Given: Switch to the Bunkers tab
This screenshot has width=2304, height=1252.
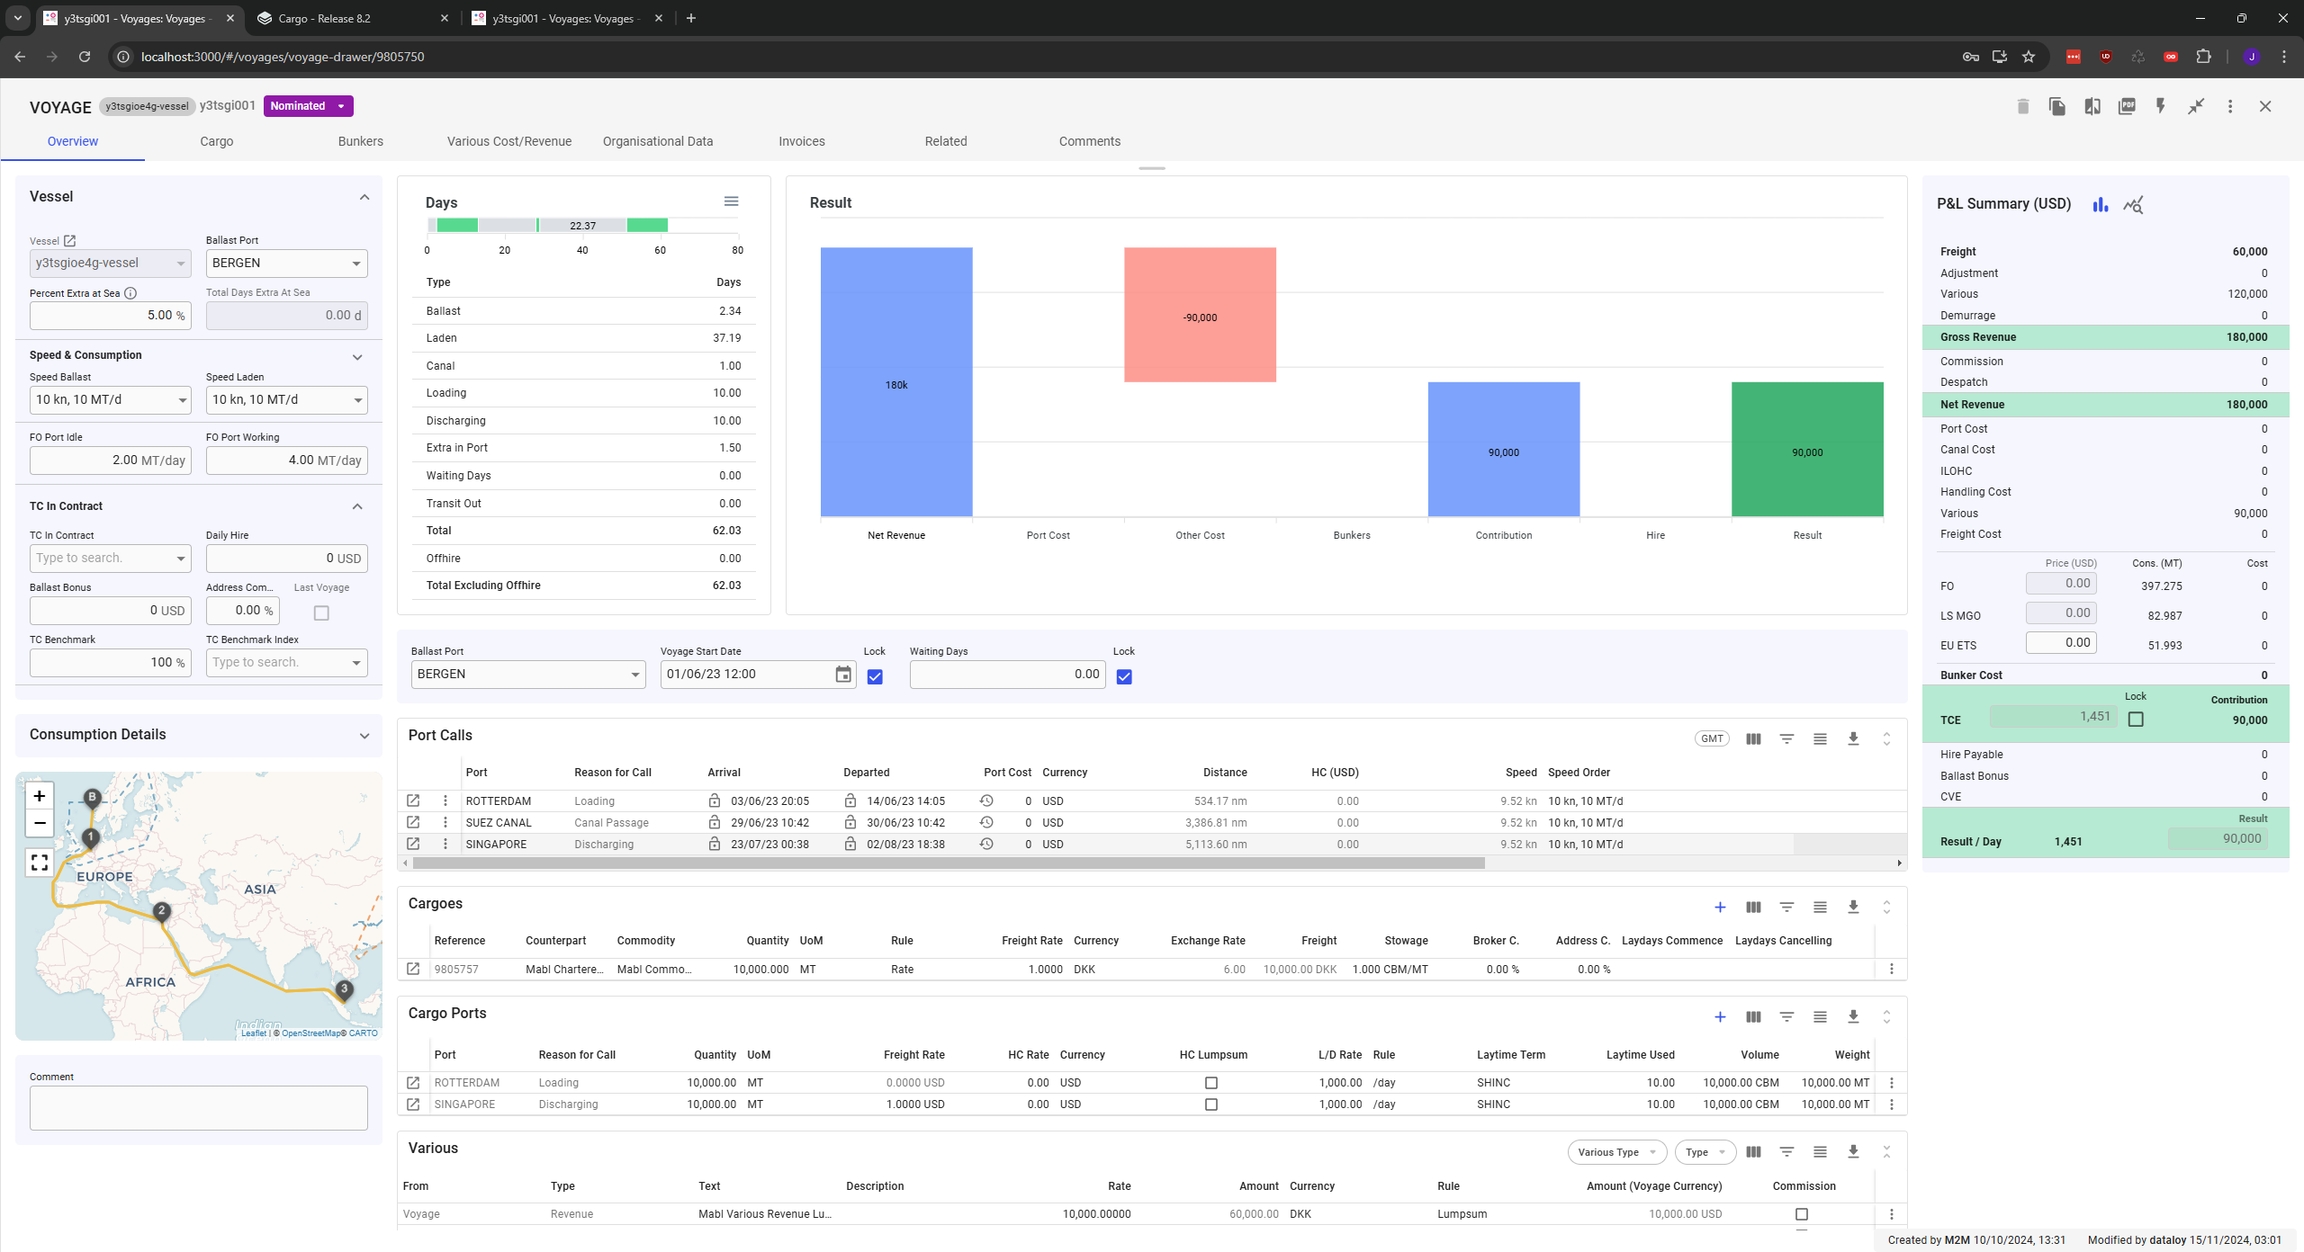Looking at the screenshot, I should point(360,141).
